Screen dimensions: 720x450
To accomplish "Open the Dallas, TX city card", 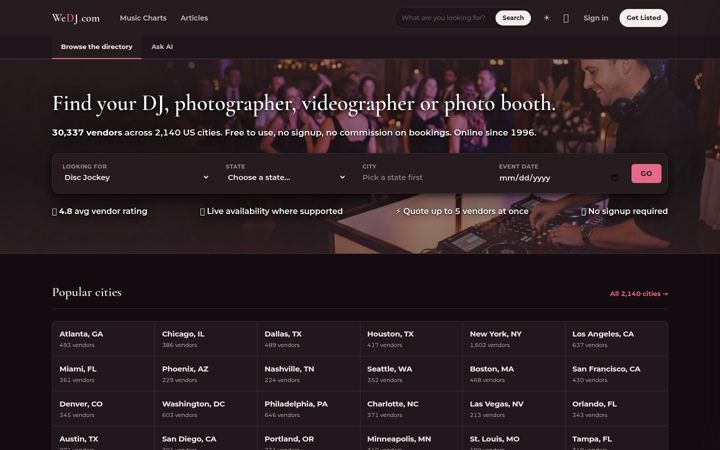I will coord(309,339).
